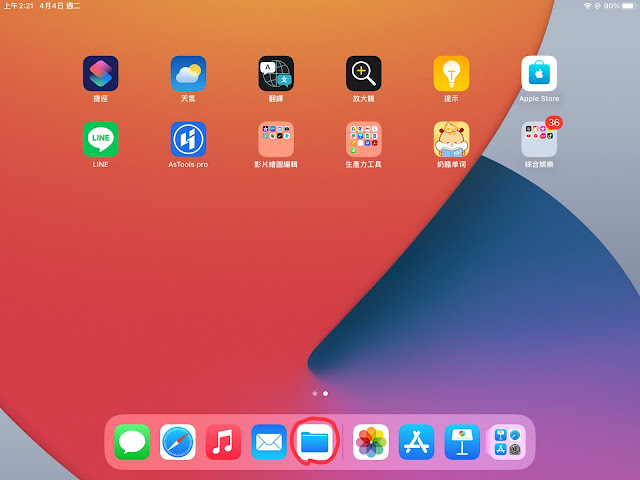Screen dimensions: 640x480
Task: Open the Tips app (提示)
Action: pos(451,73)
